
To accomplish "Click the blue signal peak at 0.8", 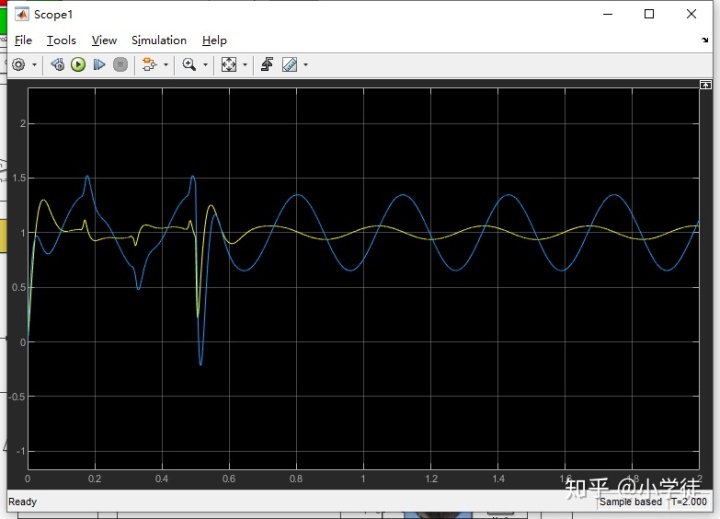I will [x=298, y=195].
